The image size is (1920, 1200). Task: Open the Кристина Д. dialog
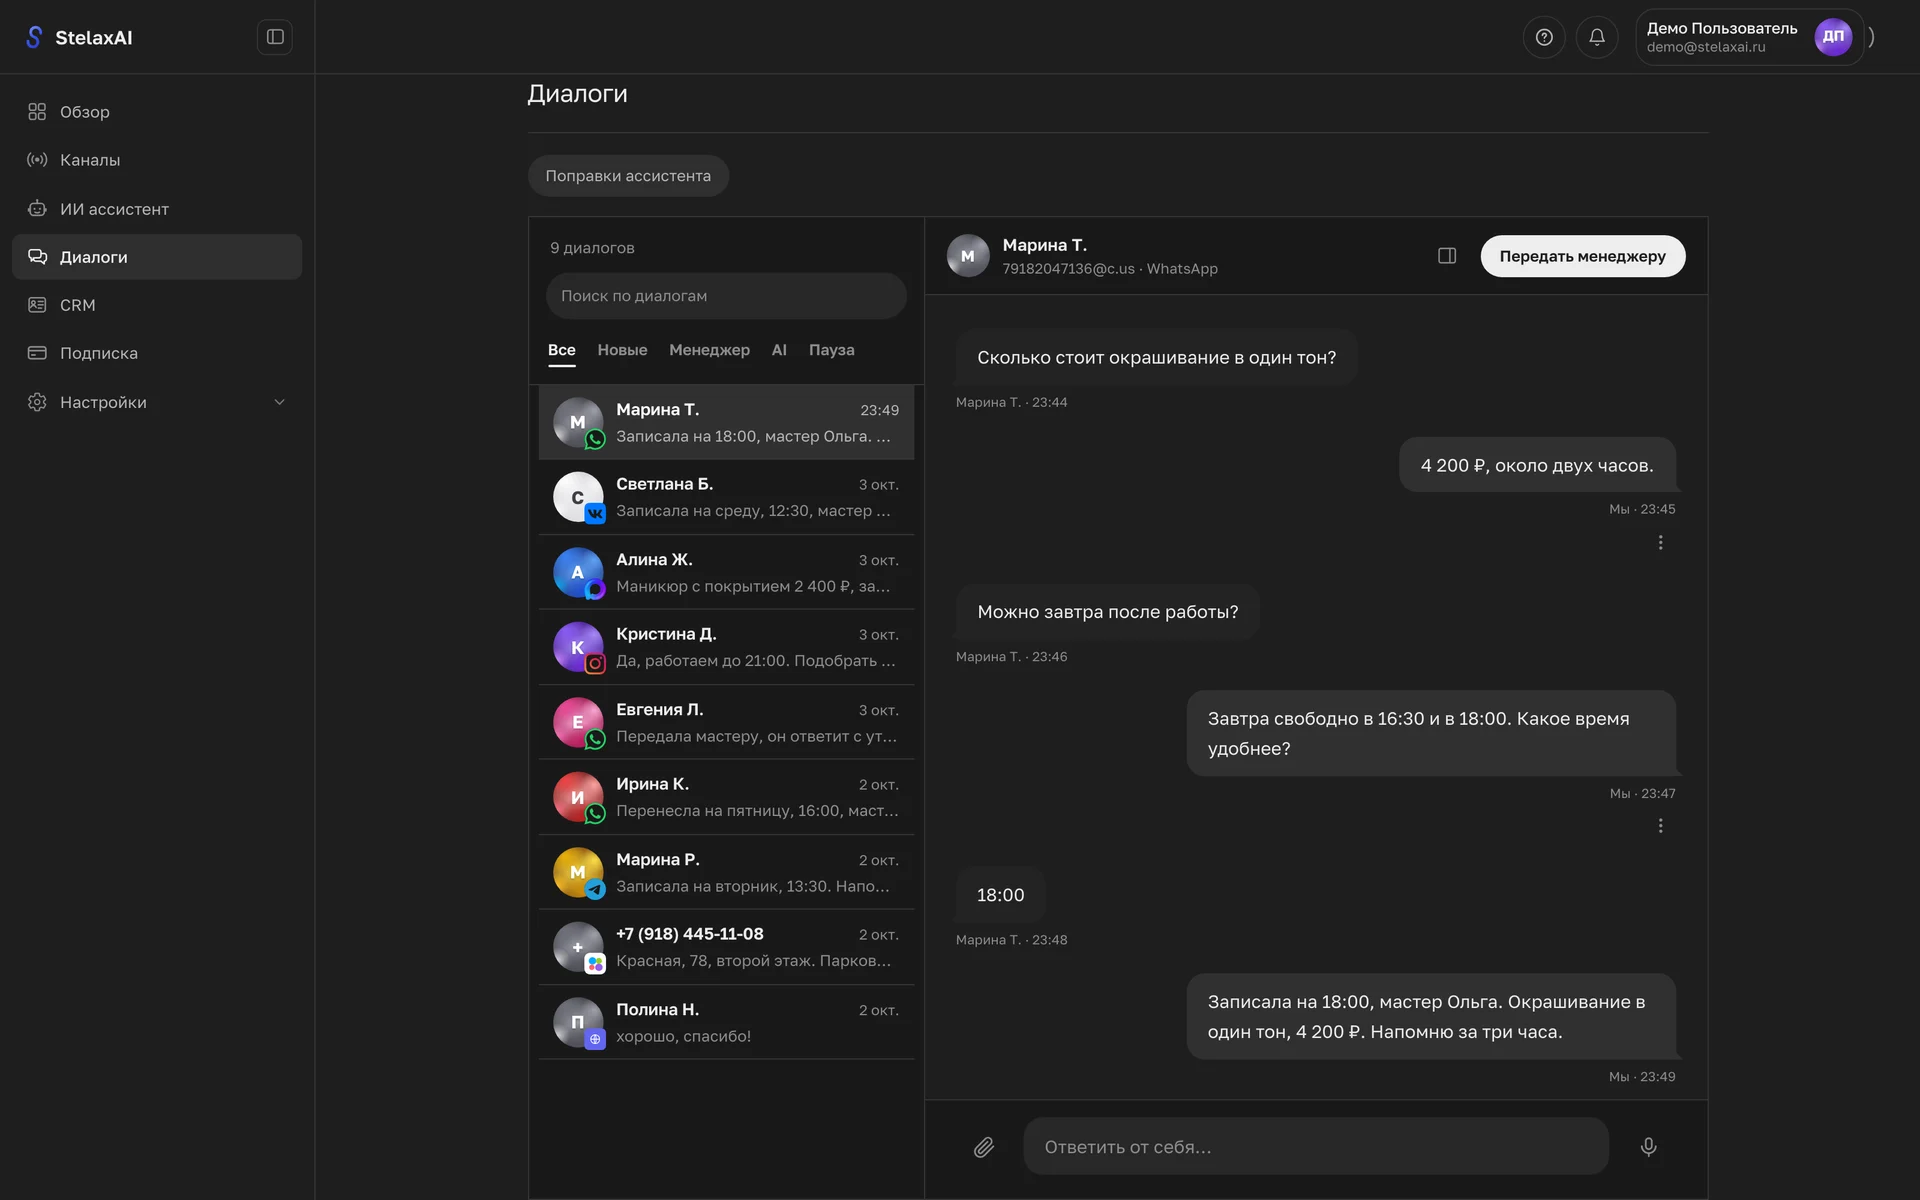726,647
